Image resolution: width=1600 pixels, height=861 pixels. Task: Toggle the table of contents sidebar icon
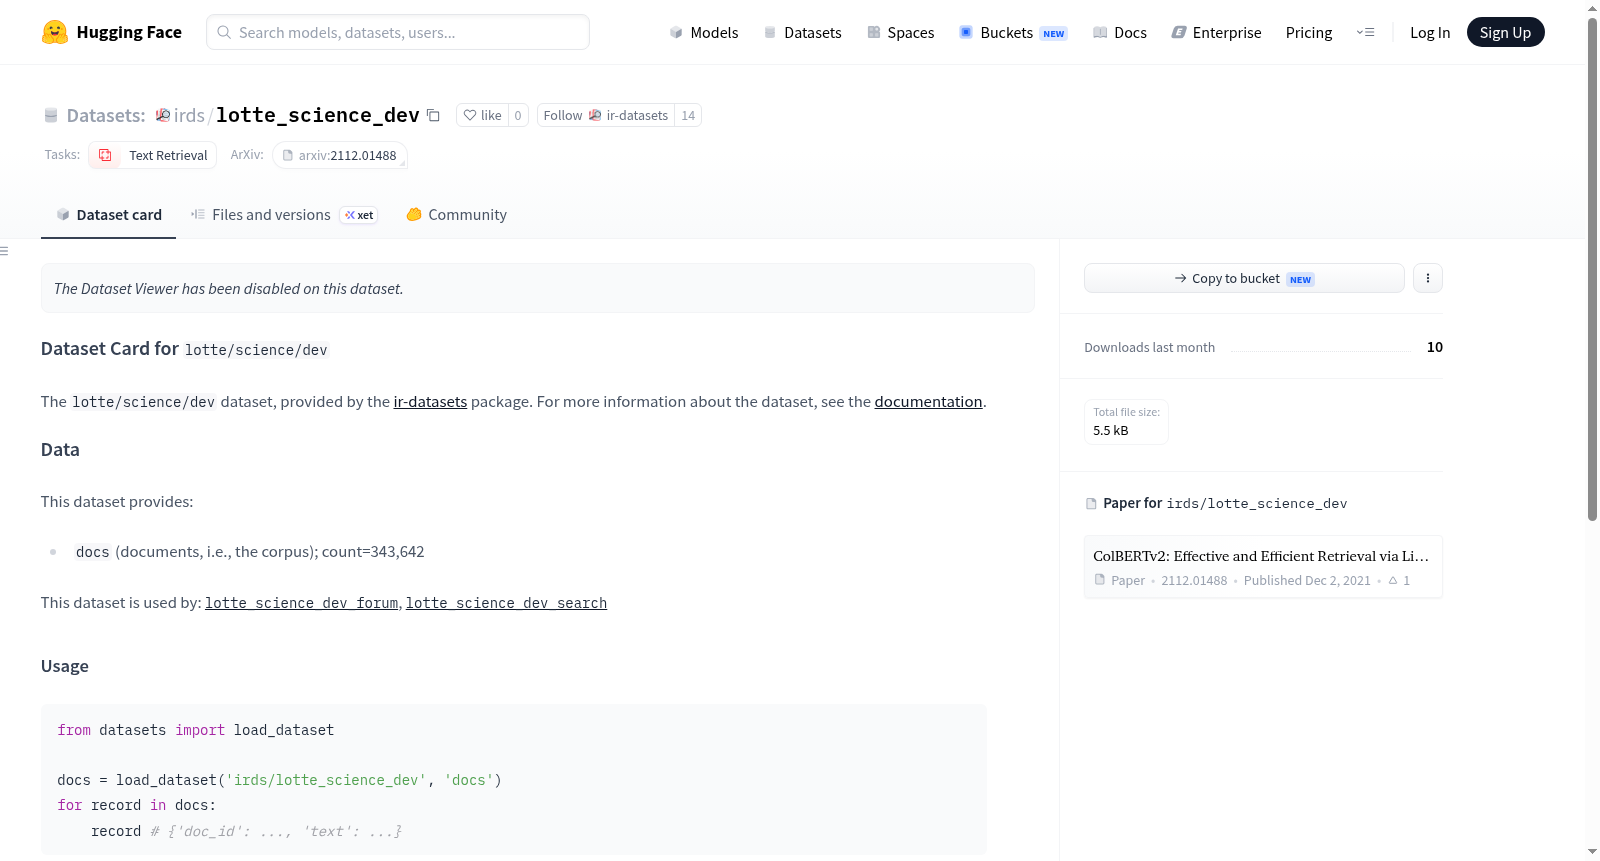(4, 251)
